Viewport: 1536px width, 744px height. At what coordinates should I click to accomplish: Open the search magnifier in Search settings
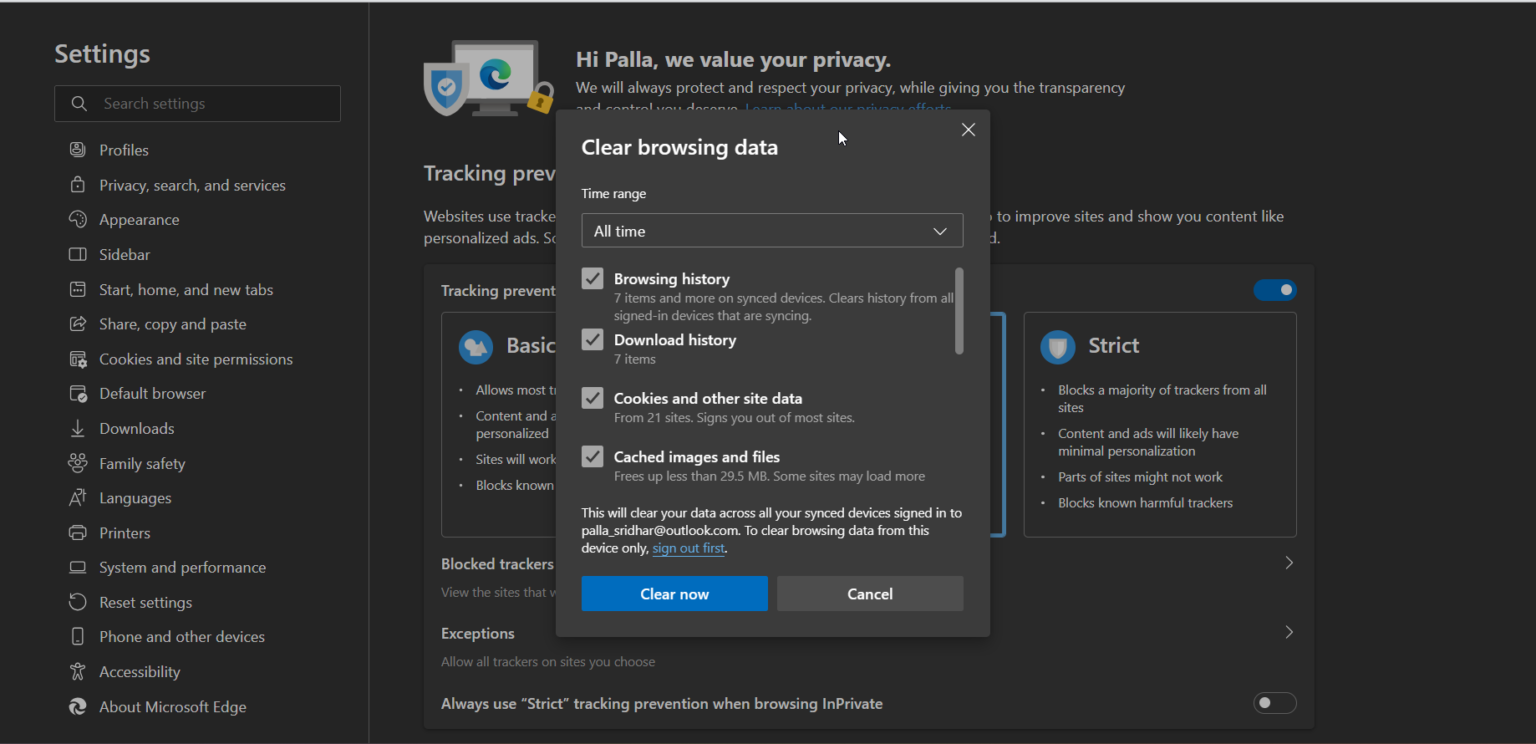[x=79, y=103]
